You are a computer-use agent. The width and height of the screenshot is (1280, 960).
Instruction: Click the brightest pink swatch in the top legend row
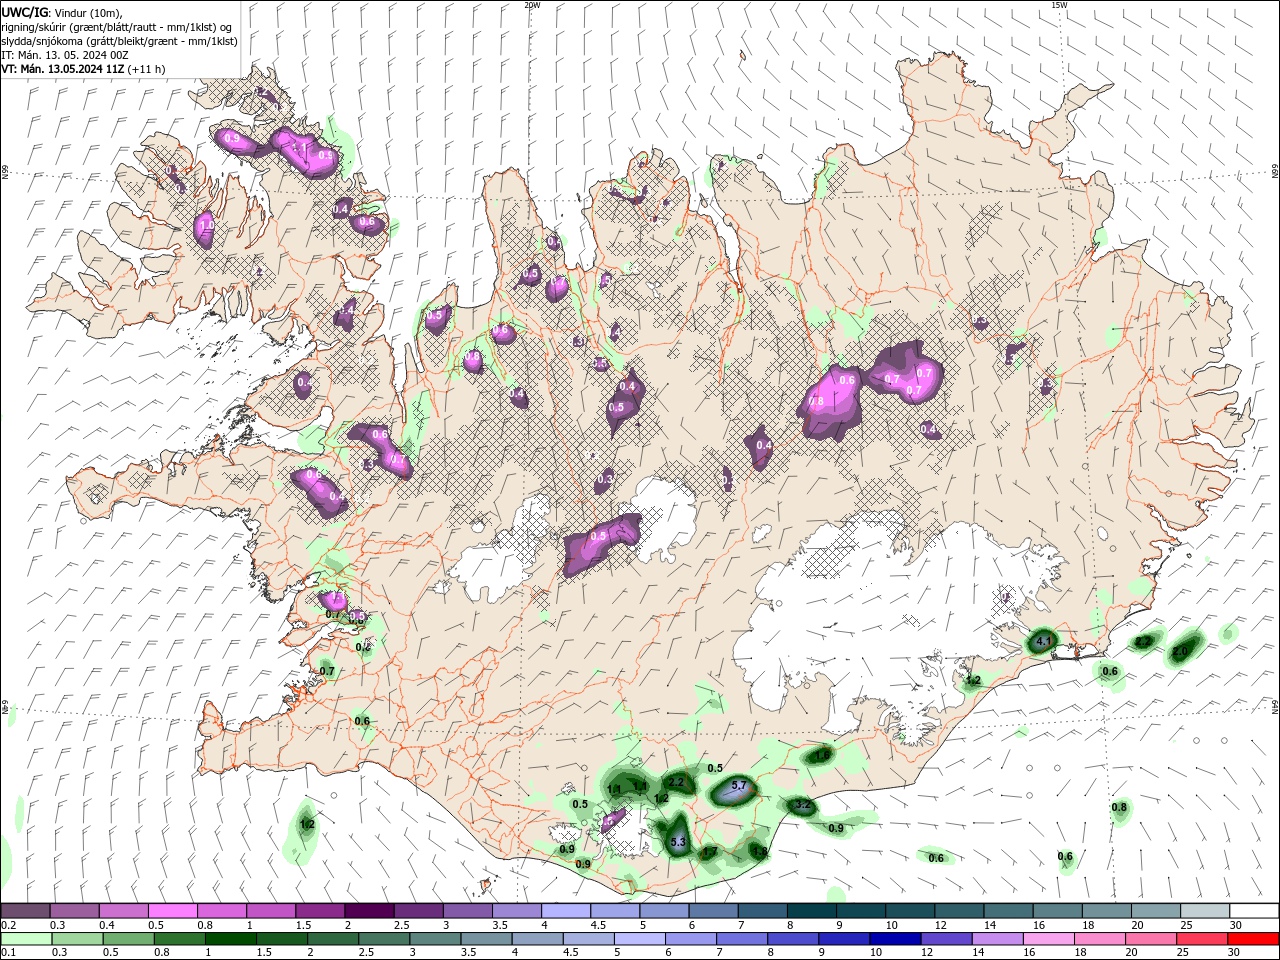pyautogui.click(x=172, y=911)
